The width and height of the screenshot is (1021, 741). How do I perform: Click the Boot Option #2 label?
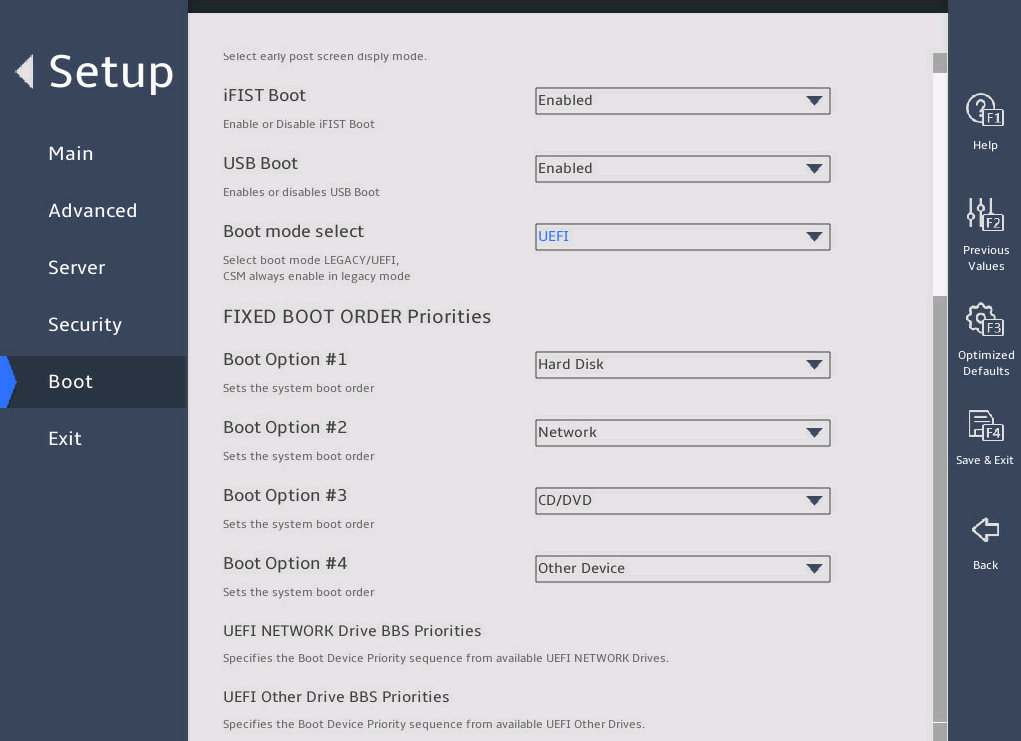point(285,428)
